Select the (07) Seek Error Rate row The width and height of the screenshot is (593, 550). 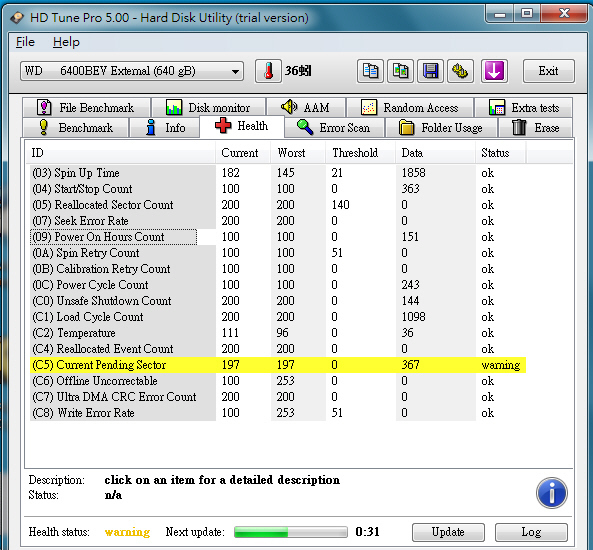pos(278,221)
